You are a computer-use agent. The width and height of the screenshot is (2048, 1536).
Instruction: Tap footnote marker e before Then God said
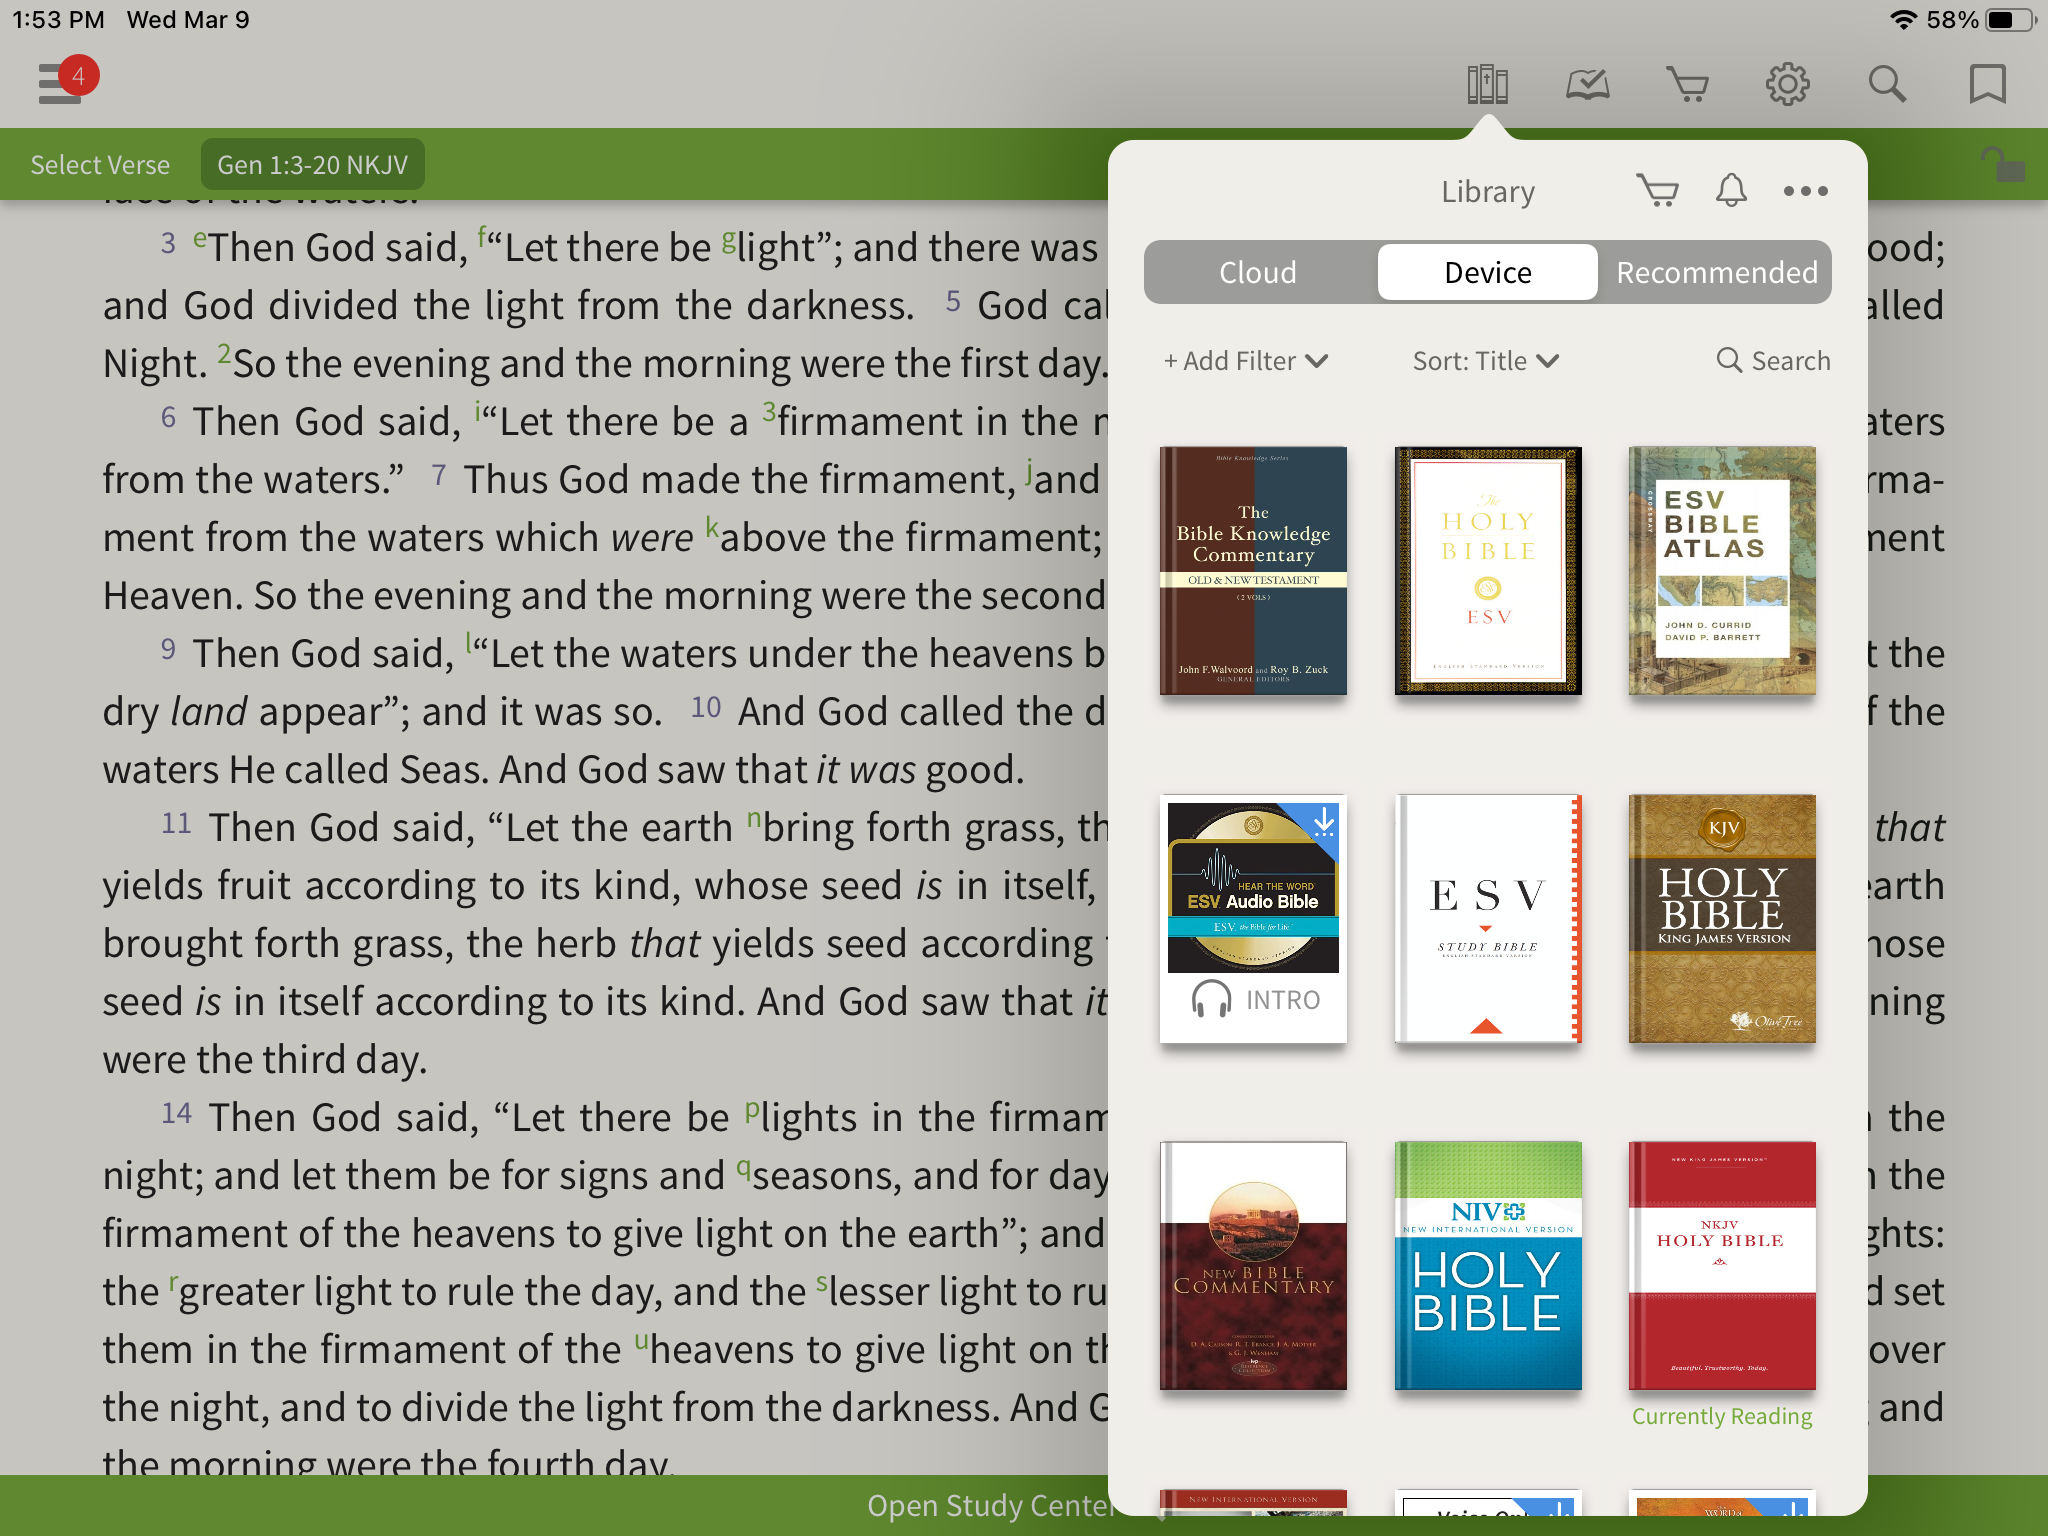click(x=200, y=238)
